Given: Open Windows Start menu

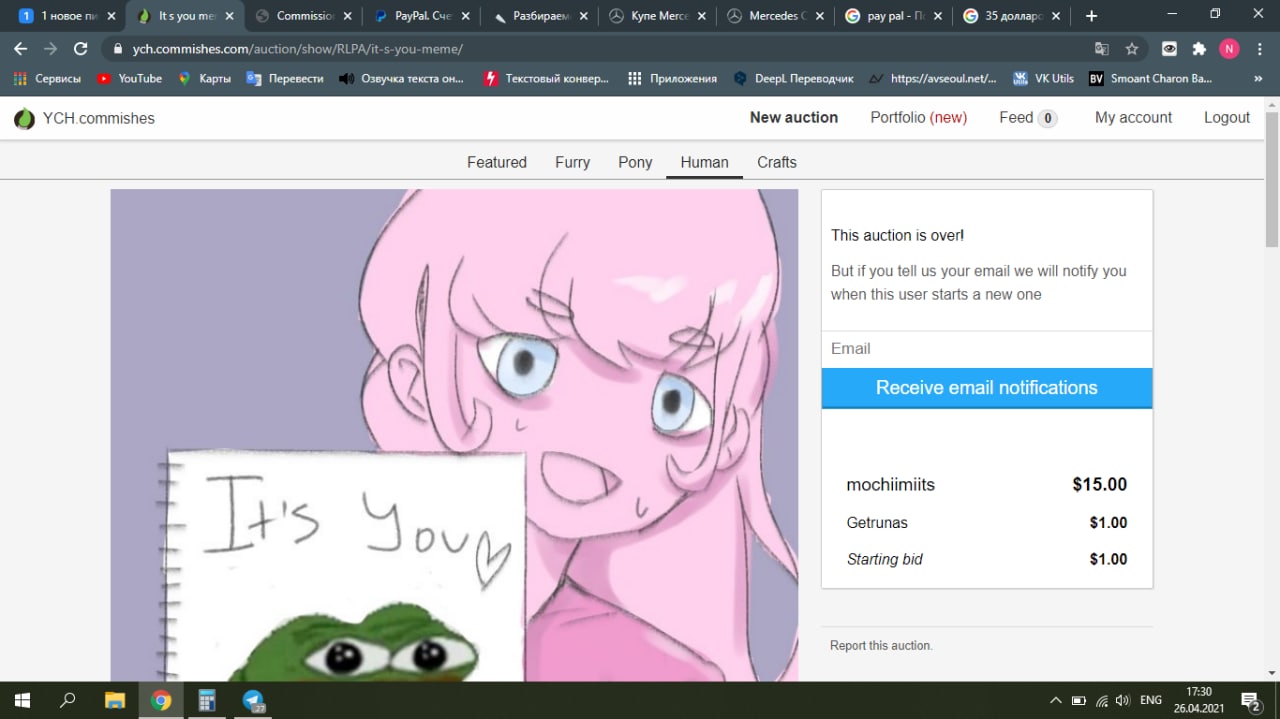Looking at the screenshot, I should [22, 700].
